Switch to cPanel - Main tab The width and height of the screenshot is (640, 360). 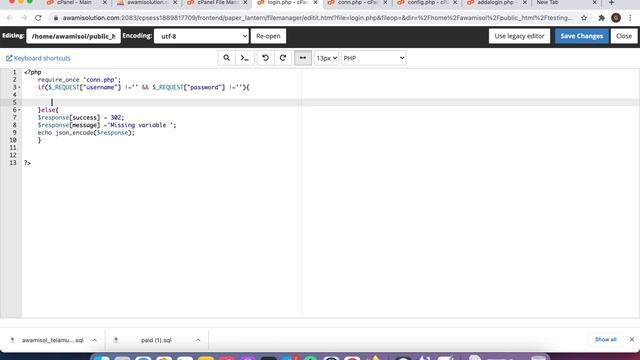(74, 3)
